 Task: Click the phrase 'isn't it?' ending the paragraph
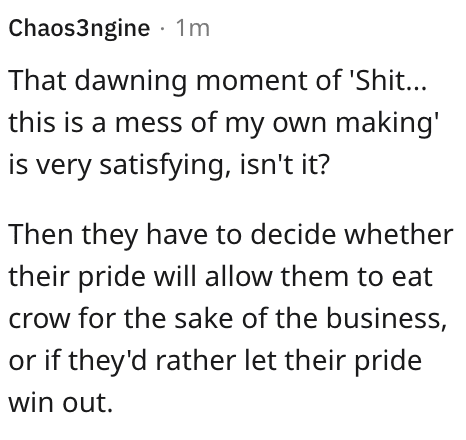point(285,165)
